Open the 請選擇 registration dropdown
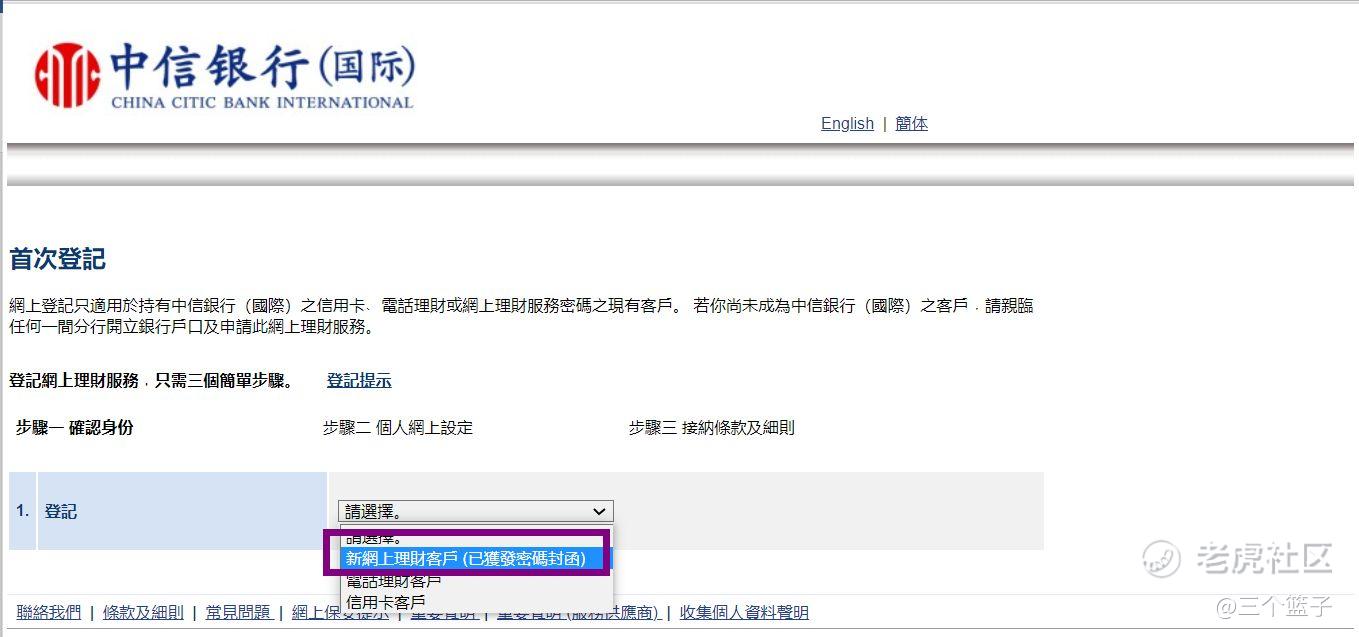 pyautogui.click(x=475, y=511)
